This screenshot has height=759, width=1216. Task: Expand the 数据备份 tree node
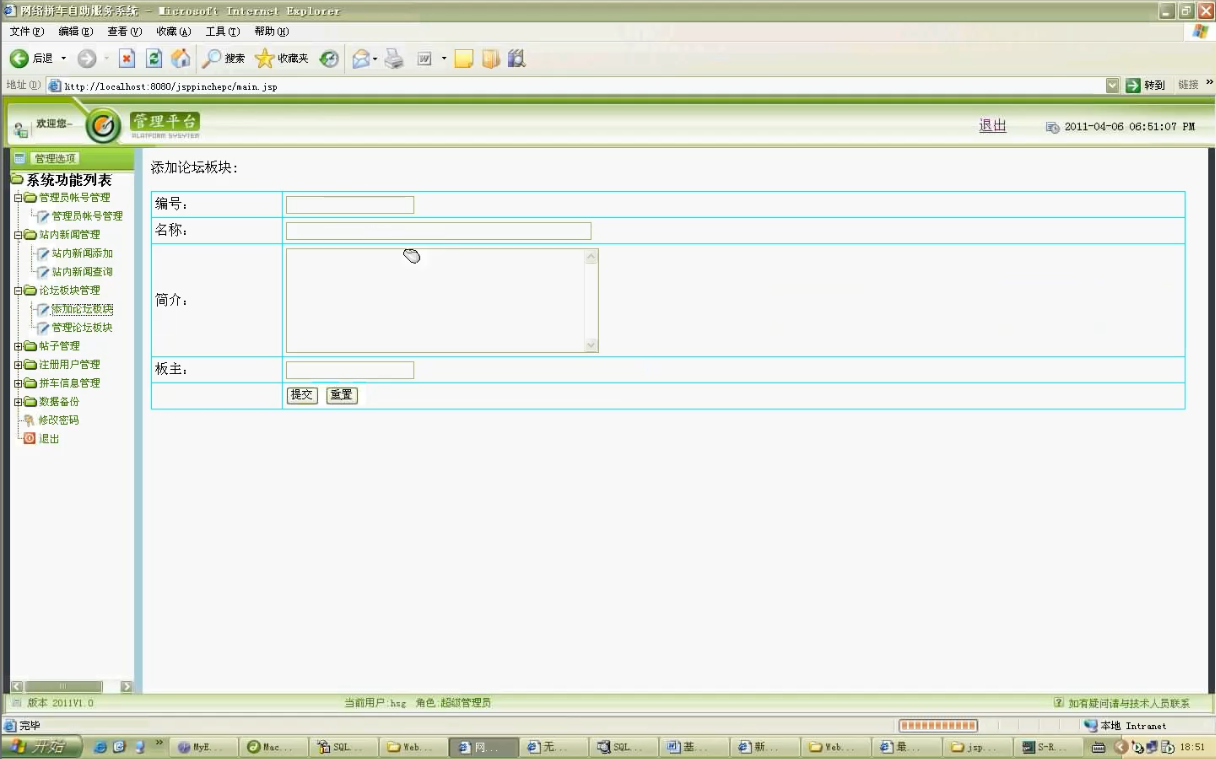point(18,402)
